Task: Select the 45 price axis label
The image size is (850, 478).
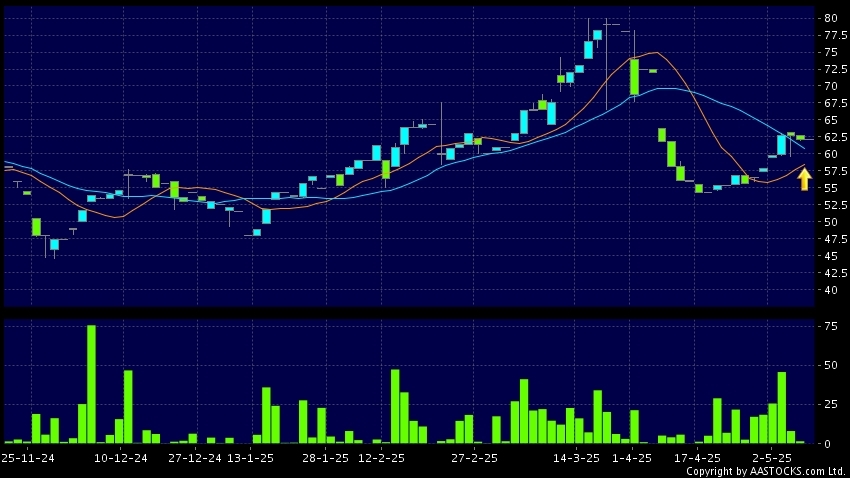Action: point(830,256)
